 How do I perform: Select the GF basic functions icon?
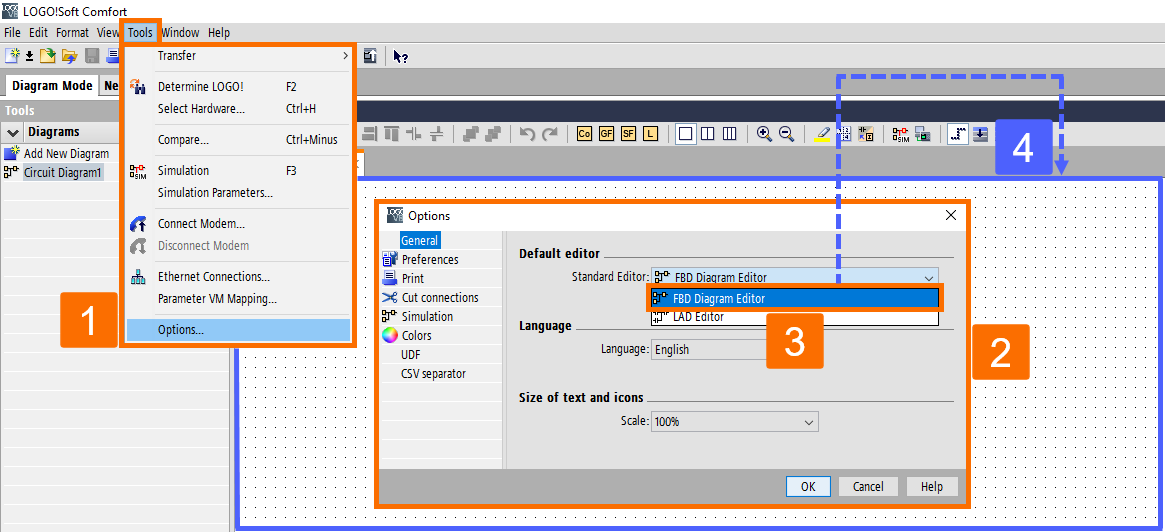[607, 134]
